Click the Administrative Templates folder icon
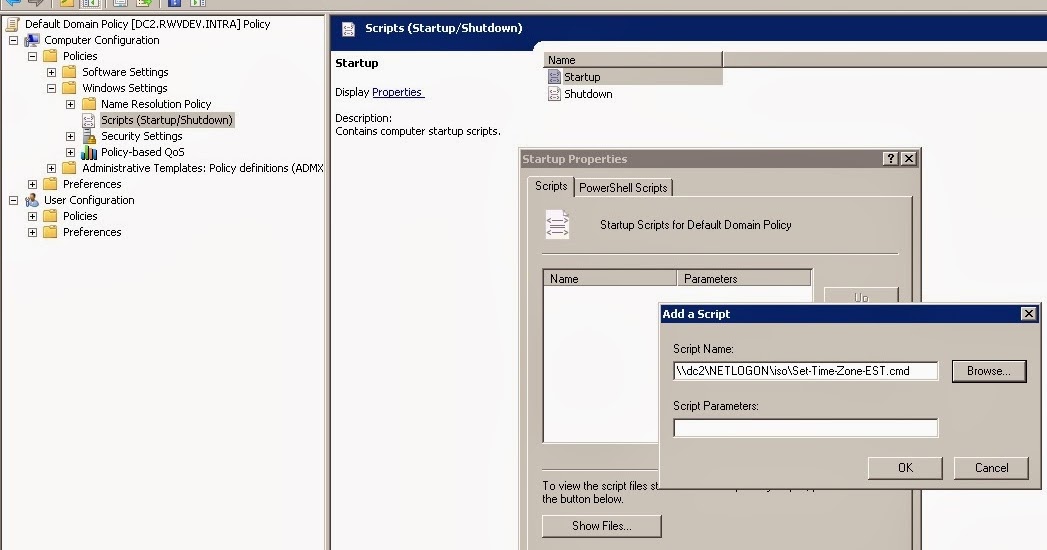This screenshot has width=1047, height=550. pyautogui.click(x=69, y=168)
